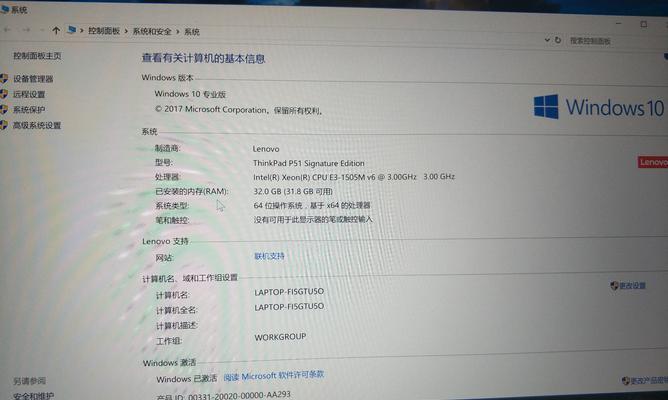Click the Back arrow navigation button
This screenshot has height=400, width=668.
[7, 29]
